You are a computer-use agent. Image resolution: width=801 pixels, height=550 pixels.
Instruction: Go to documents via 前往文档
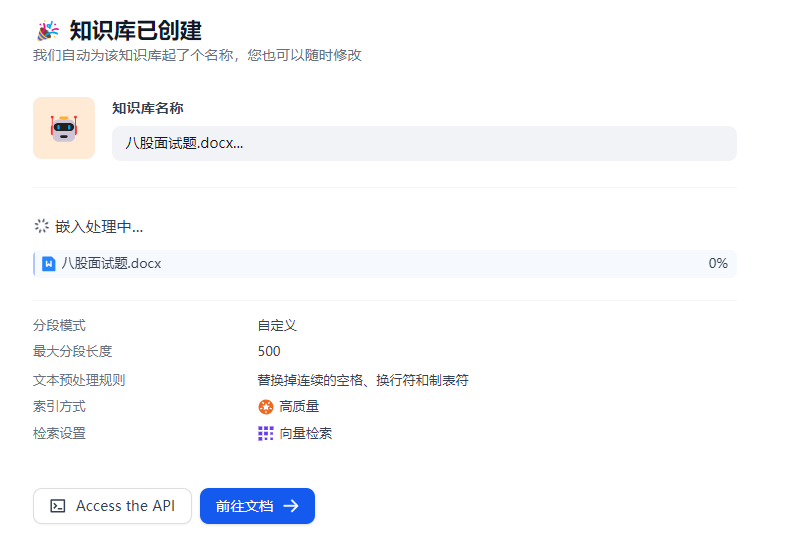click(x=257, y=506)
